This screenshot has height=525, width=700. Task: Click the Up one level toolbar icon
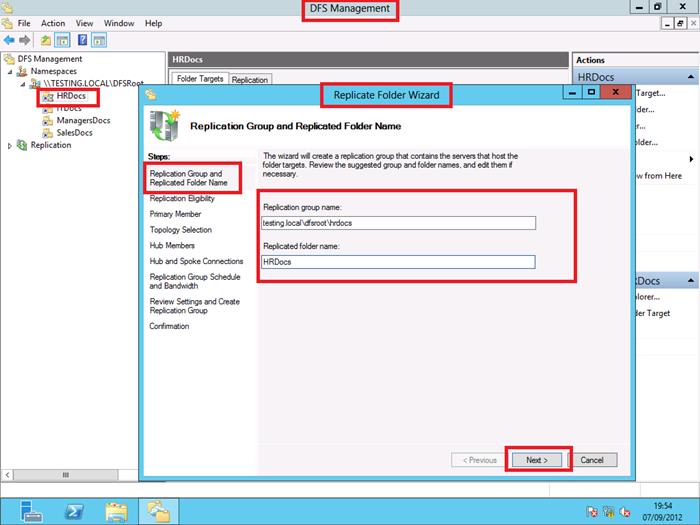(46, 40)
